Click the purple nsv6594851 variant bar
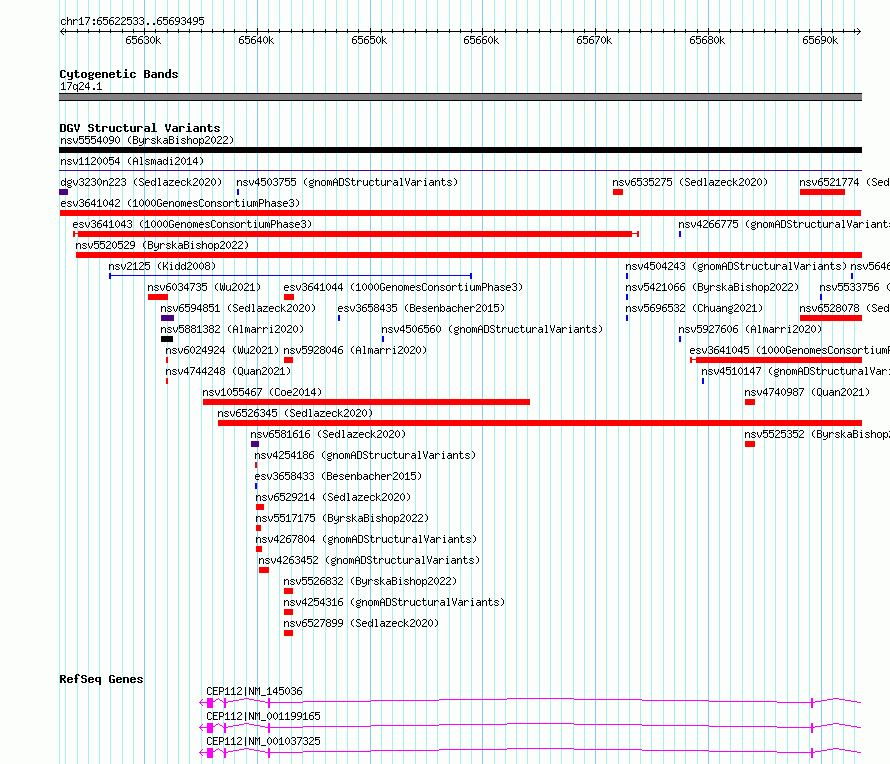Image resolution: width=890 pixels, height=764 pixels. point(167,318)
